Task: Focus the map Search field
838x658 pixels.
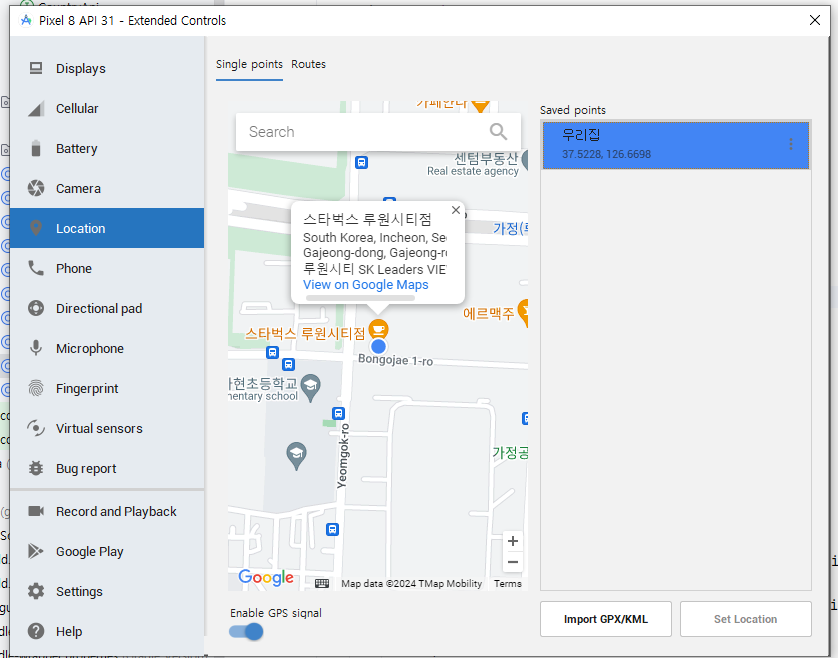Action: (x=378, y=131)
